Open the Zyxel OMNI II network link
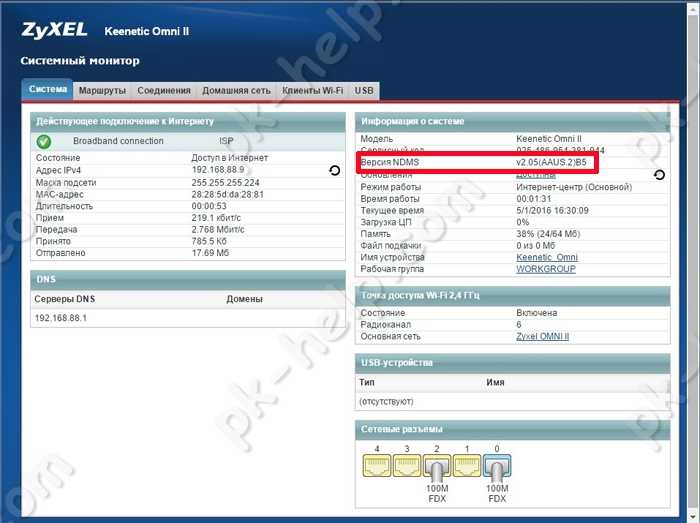Image resolution: width=700 pixels, height=523 pixels. [x=542, y=336]
